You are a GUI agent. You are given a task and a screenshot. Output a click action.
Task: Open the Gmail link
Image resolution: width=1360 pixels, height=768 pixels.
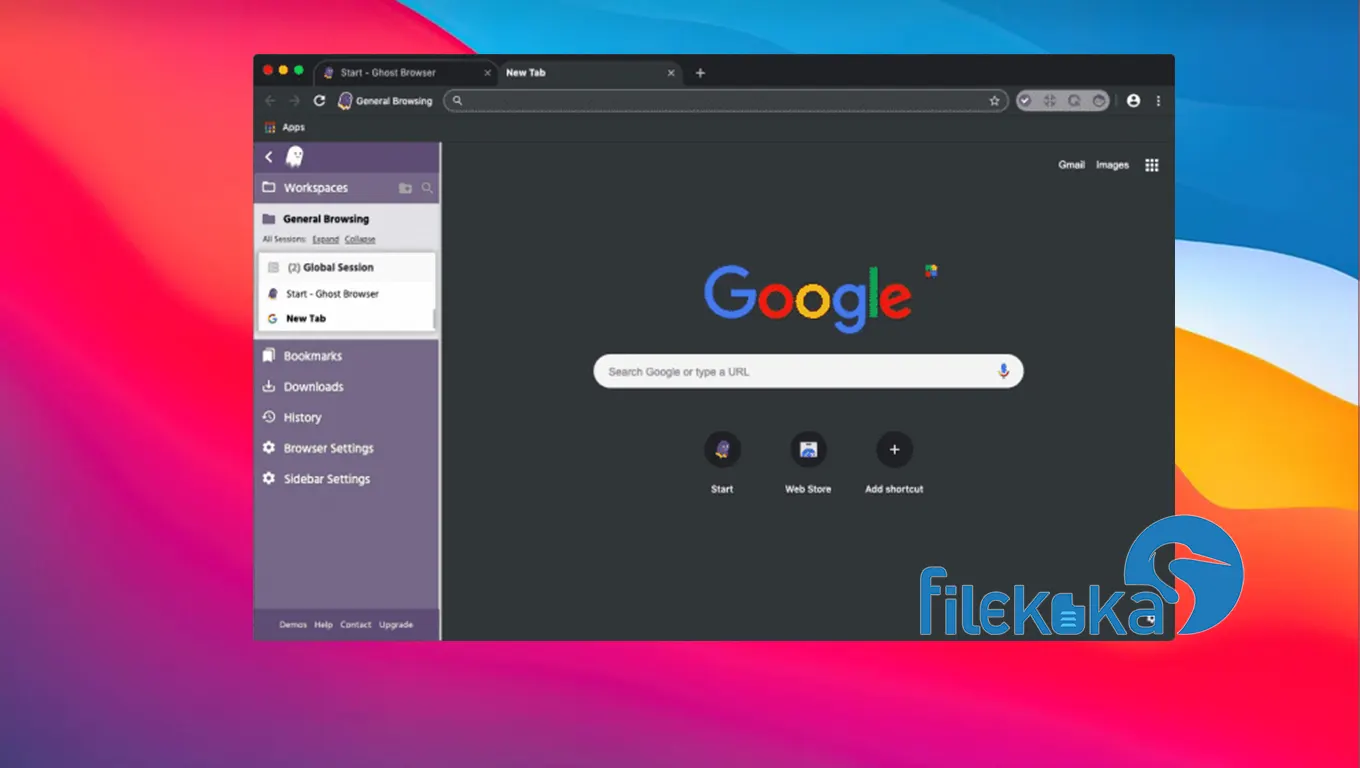point(1072,165)
